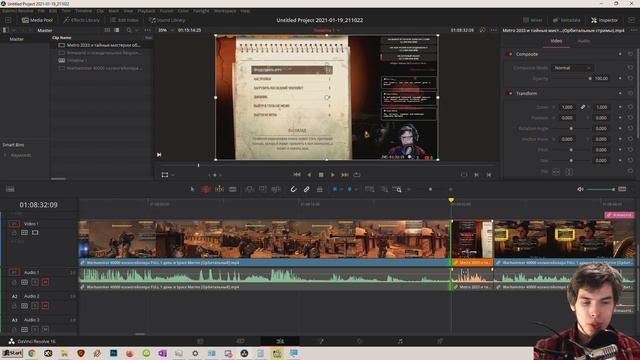Lock the Video 1 track
Viewport: 640px width, 360px height.
pyautogui.click(x=14, y=233)
